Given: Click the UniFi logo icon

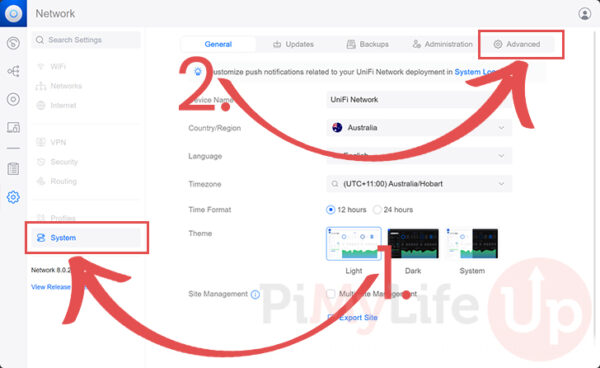Looking at the screenshot, I should [13, 13].
